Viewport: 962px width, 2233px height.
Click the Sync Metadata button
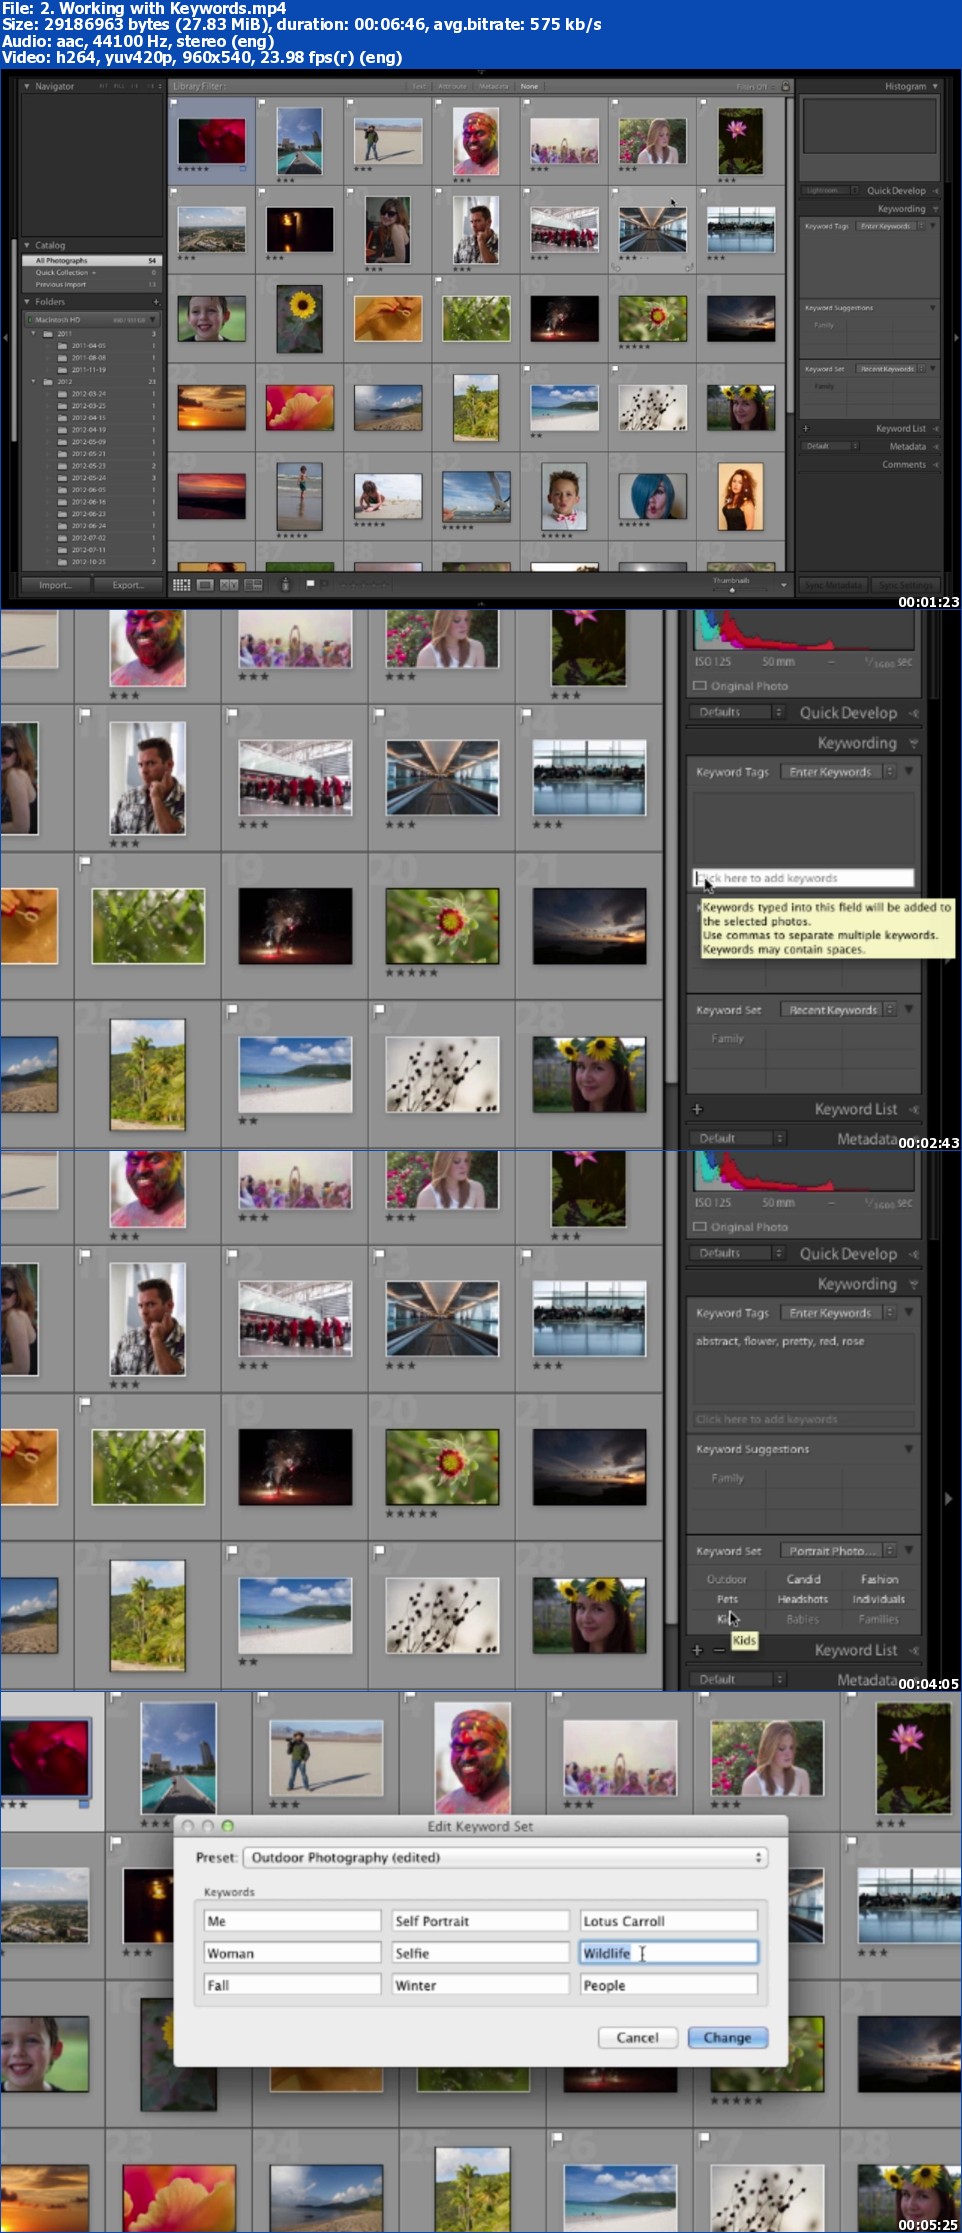[831, 585]
